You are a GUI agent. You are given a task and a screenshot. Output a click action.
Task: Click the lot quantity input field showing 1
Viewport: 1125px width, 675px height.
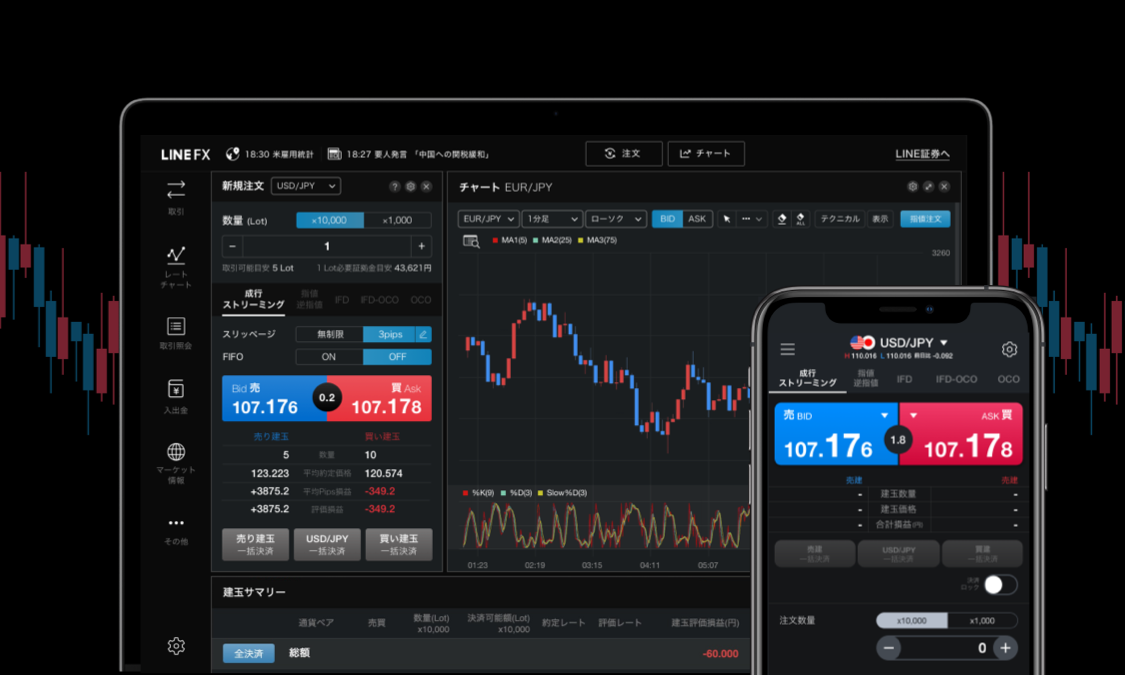tap(327, 246)
